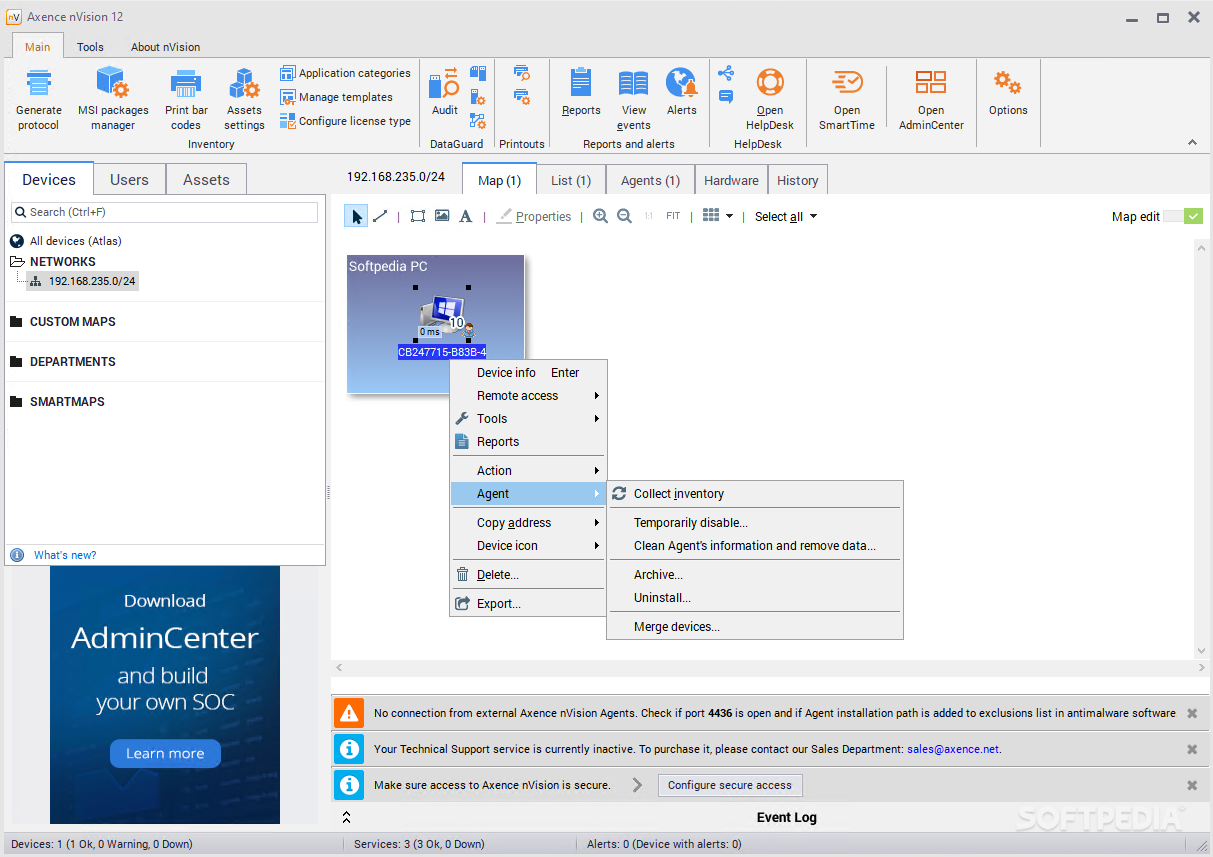Expand Event Log panel chevrons
Screen dimensions: 1213x857
(346, 817)
